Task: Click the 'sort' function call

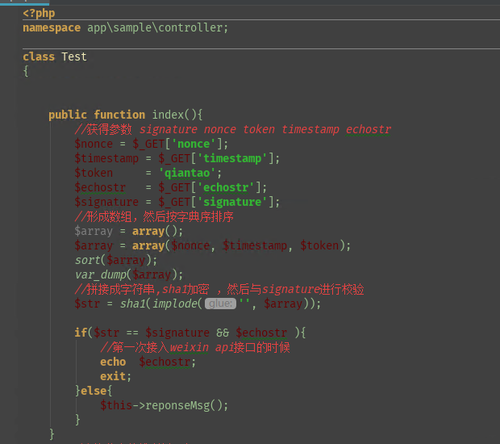Action: point(87,260)
